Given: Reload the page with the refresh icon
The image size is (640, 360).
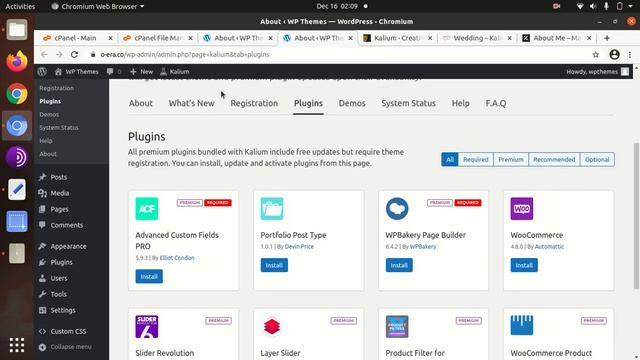Looking at the screenshot, I should 74,54.
